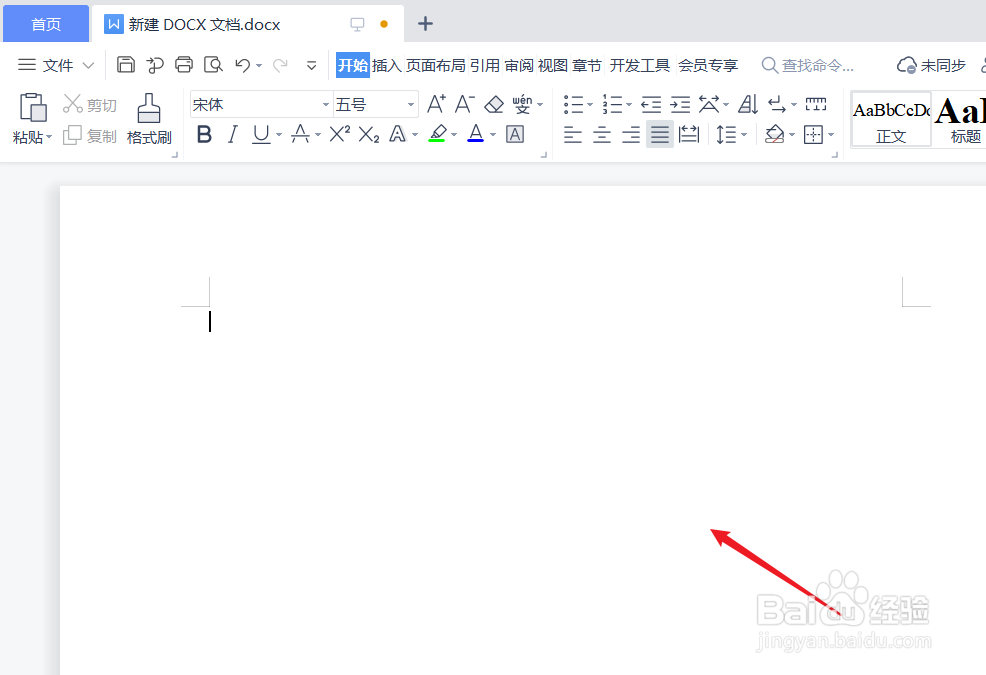Viewport: 986px width, 675px height.
Task: Click the character border A icon
Action: point(515,134)
